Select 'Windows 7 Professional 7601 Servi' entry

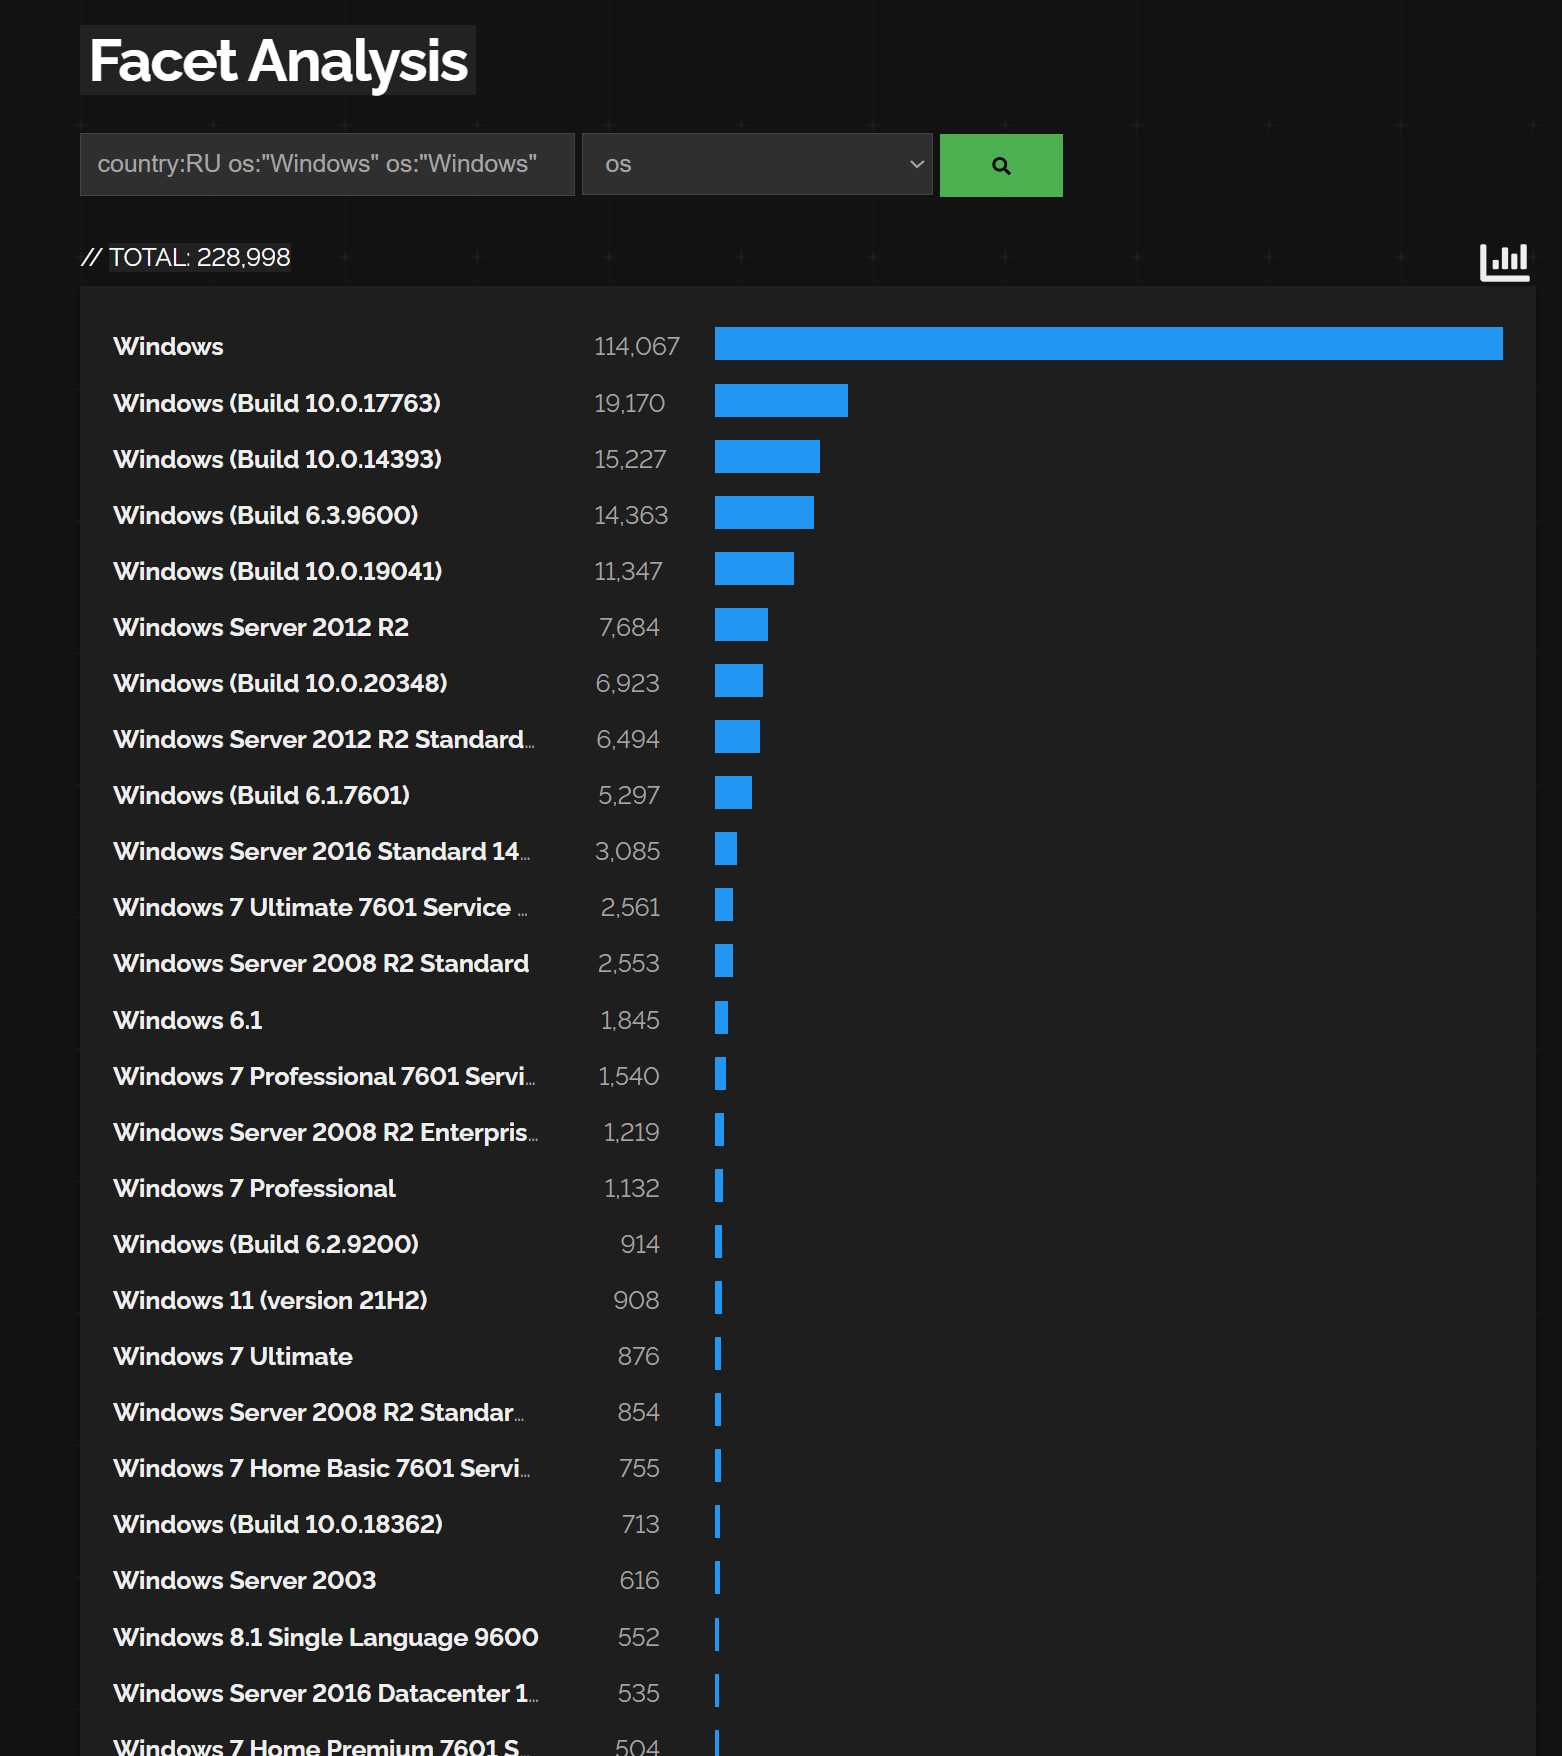pyautogui.click(x=324, y=1076)
